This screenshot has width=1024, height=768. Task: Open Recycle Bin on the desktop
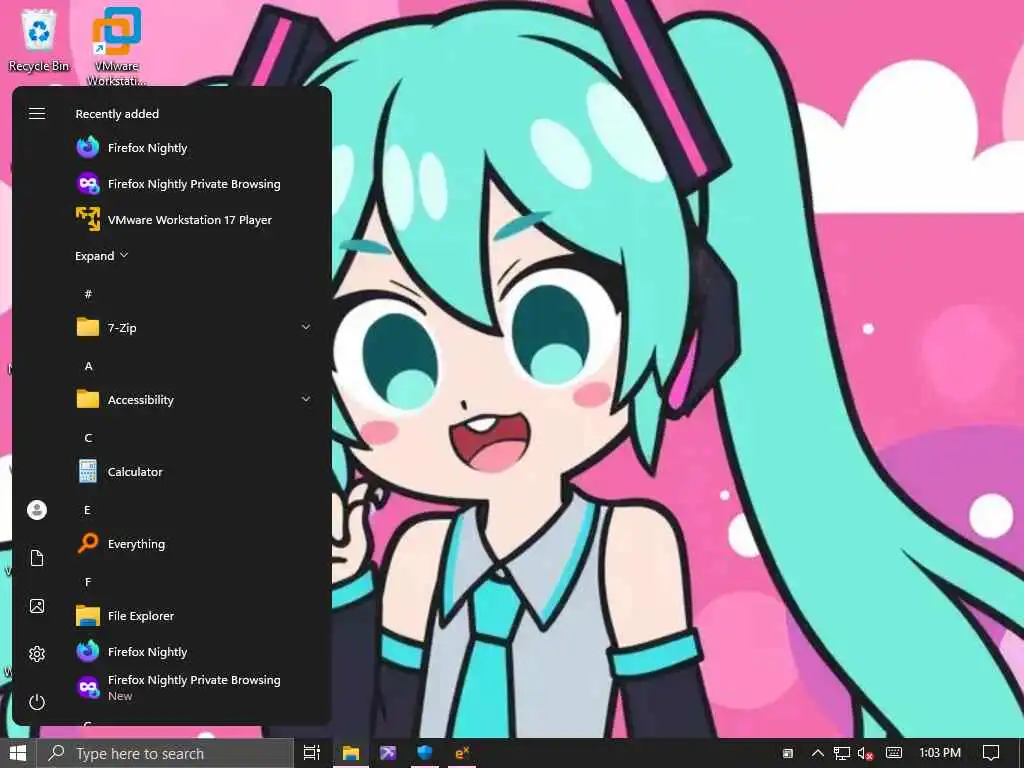(39, 40)
